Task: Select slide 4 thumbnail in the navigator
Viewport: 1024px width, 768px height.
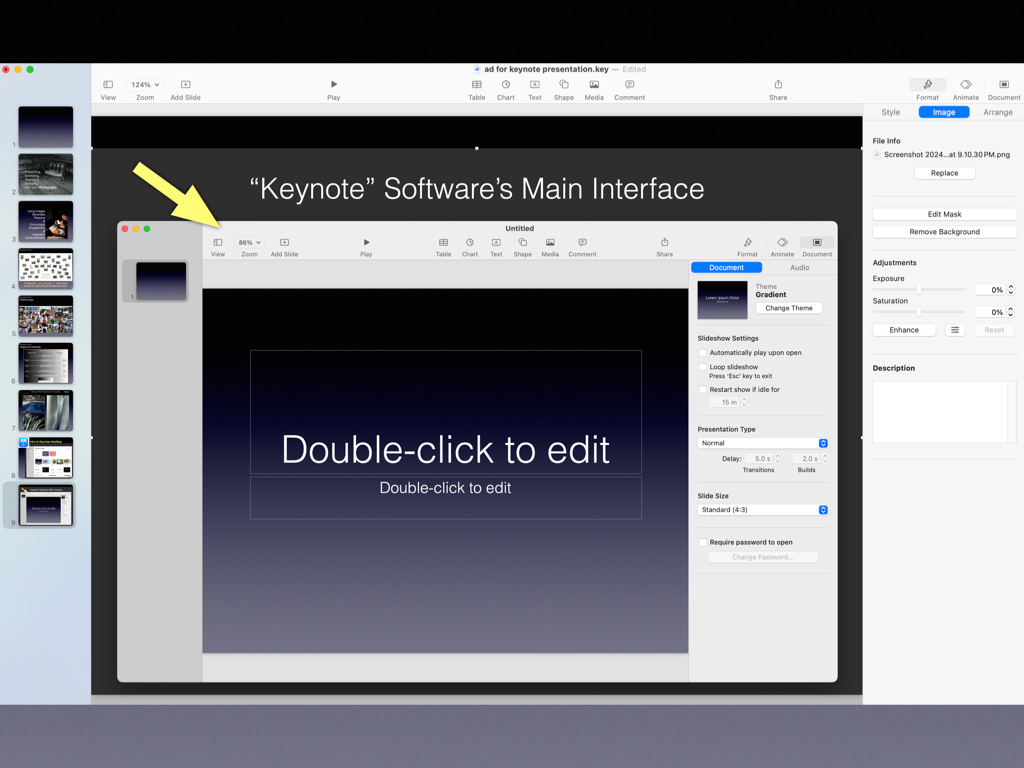Action: click(x=46, y=268)
